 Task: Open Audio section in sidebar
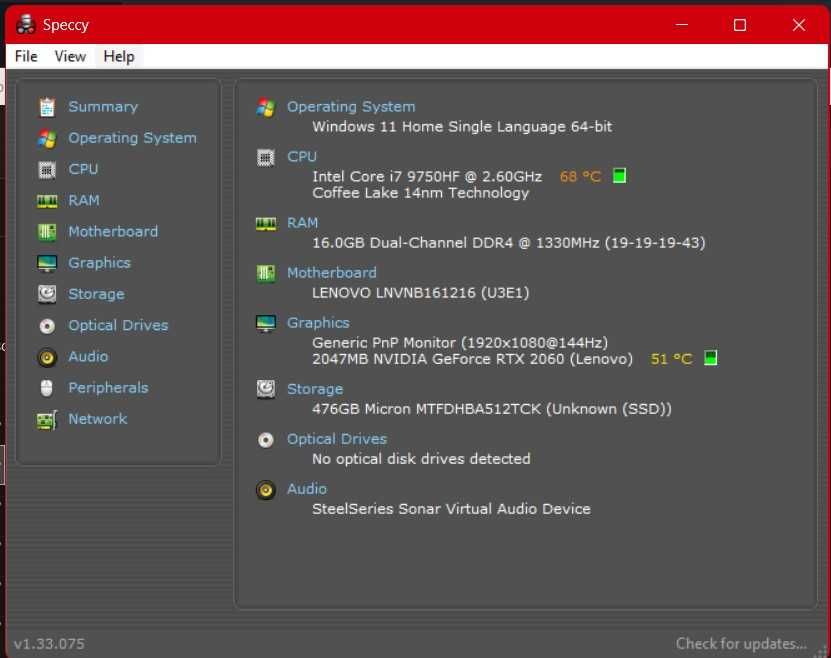point(88,357)
